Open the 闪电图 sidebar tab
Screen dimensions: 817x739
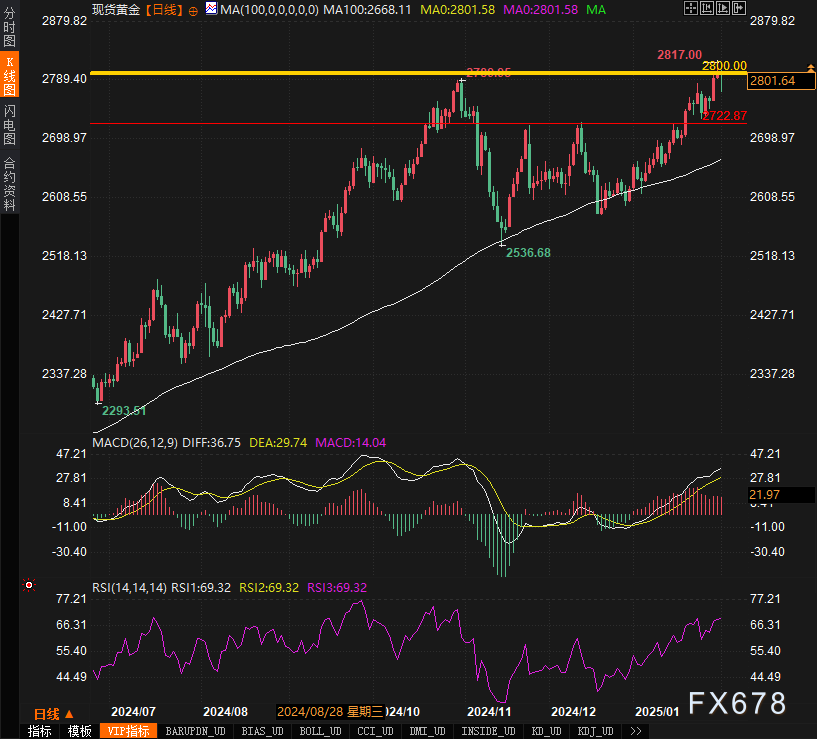(9, 124)
